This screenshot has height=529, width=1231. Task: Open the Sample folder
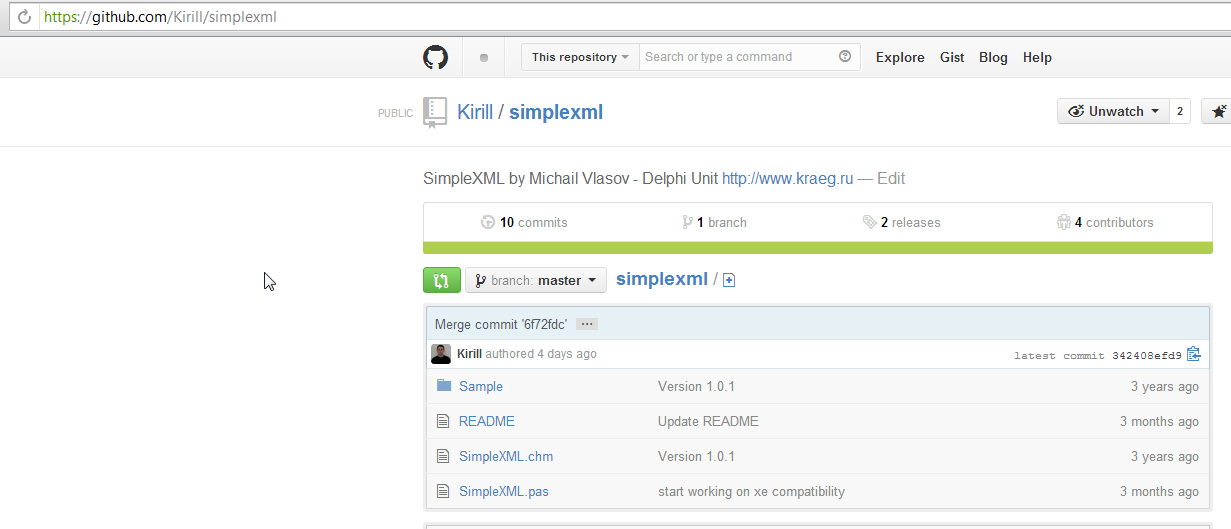pyautogui.click(x=481, y=386)
